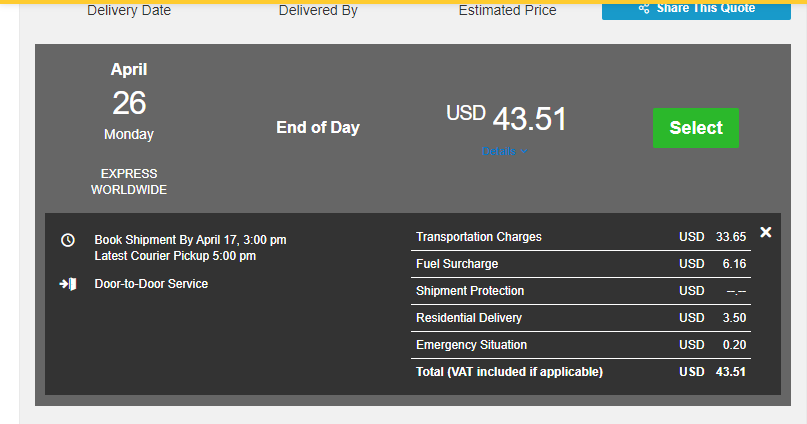
Task: Share This Quote button
Action: 696,10
